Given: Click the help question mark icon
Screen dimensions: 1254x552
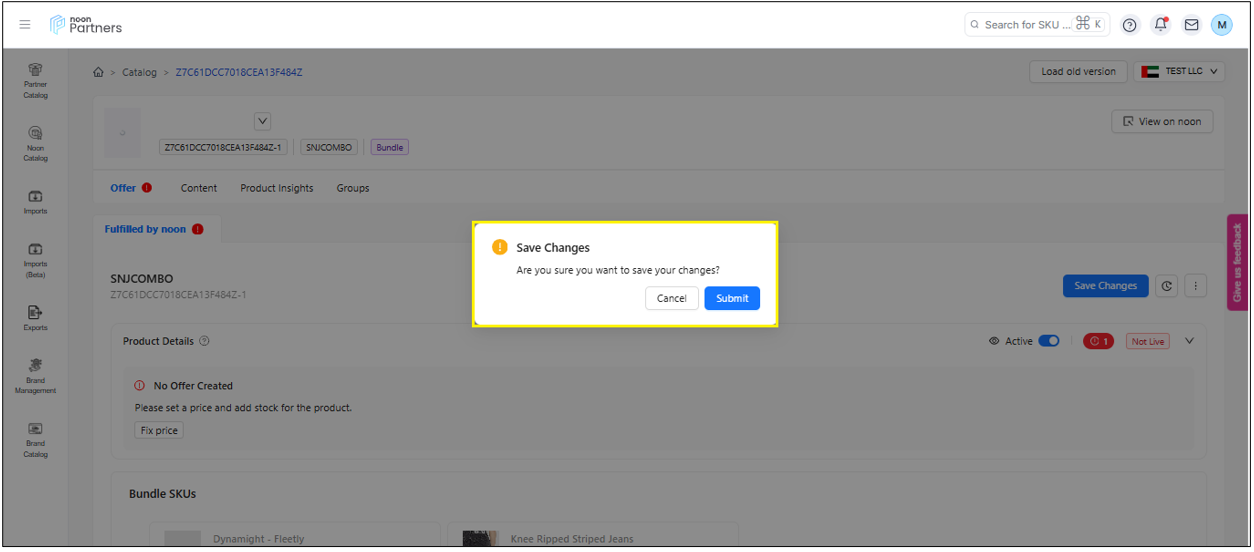Looking at the screenshot, I should (1129, 25).
